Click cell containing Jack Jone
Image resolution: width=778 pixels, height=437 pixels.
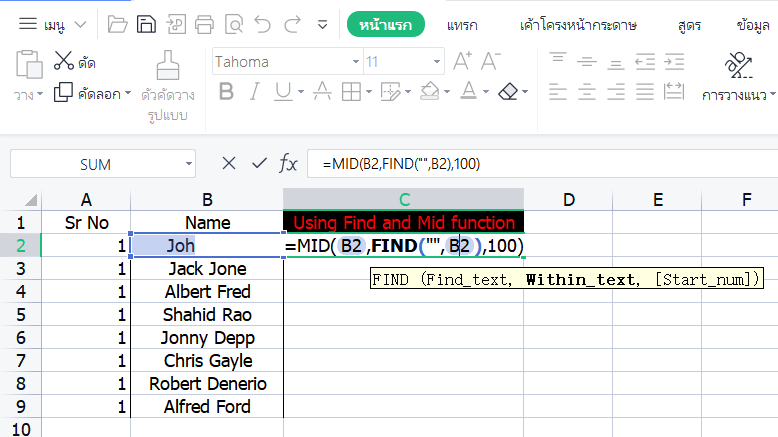(x=207, y=268)
